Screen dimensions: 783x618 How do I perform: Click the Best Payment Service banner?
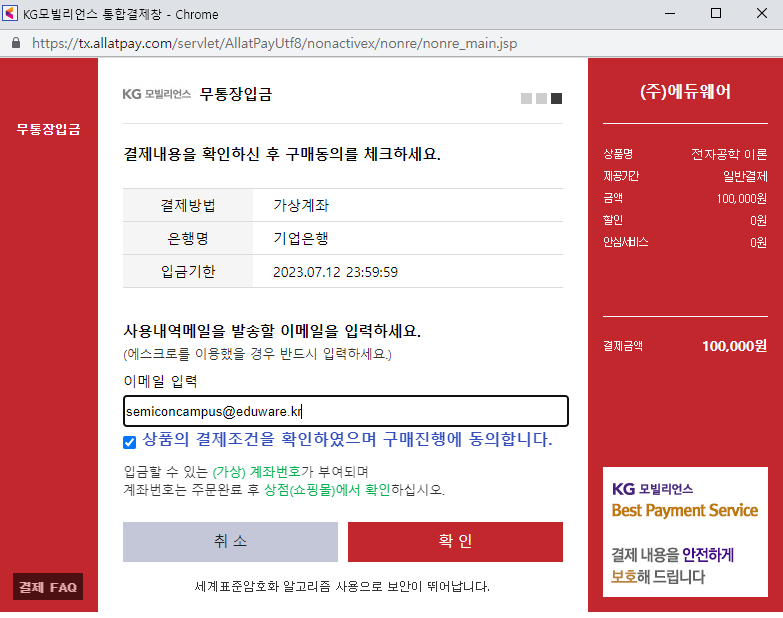tap(685, 532)
